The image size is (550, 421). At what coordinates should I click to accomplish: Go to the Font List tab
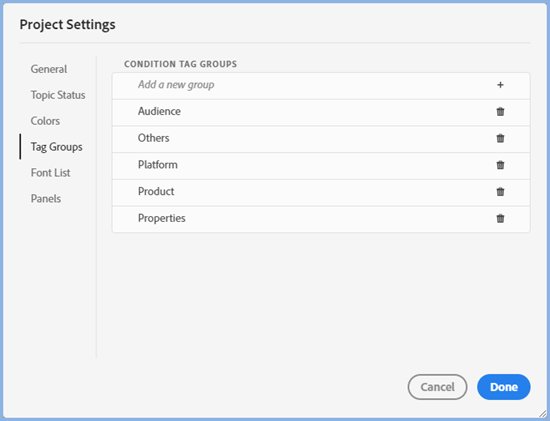[51, 173]
